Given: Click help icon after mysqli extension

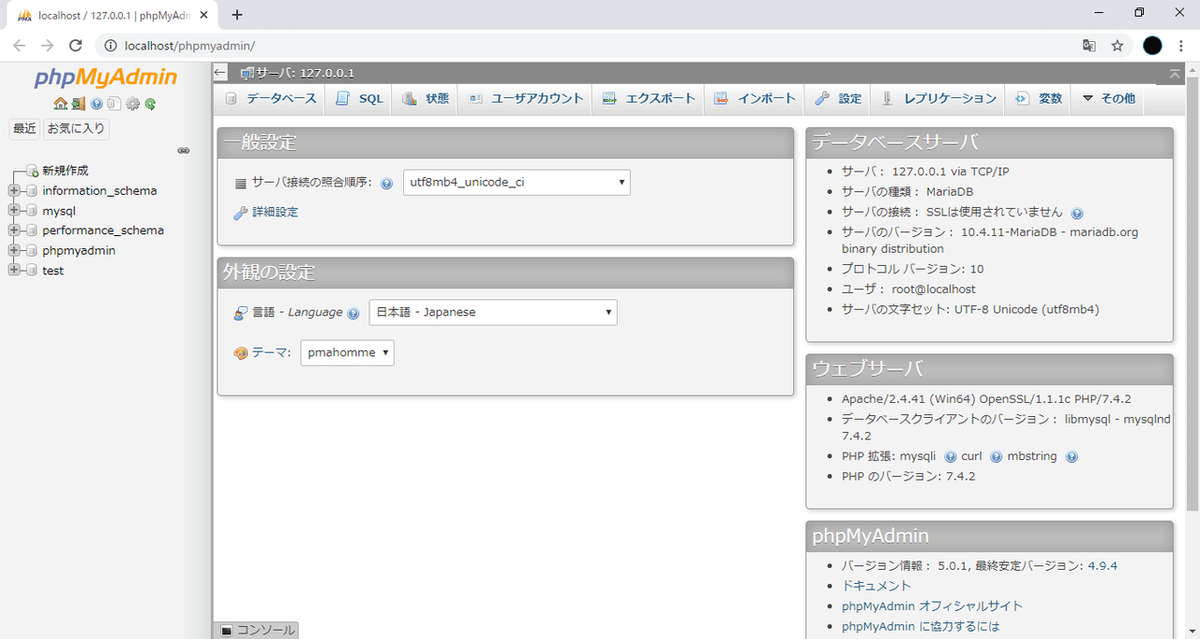Looking at the screenshot, I should tap(950, 457).
